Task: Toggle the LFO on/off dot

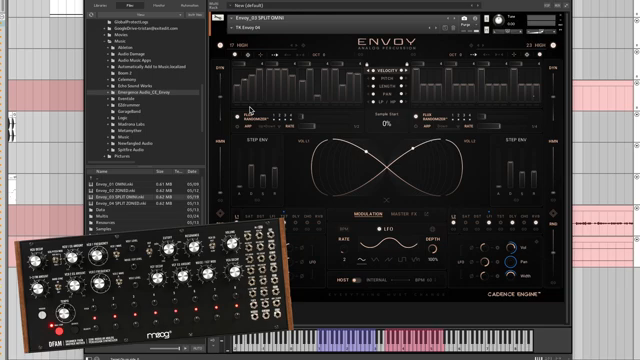Action: (379, 229)
